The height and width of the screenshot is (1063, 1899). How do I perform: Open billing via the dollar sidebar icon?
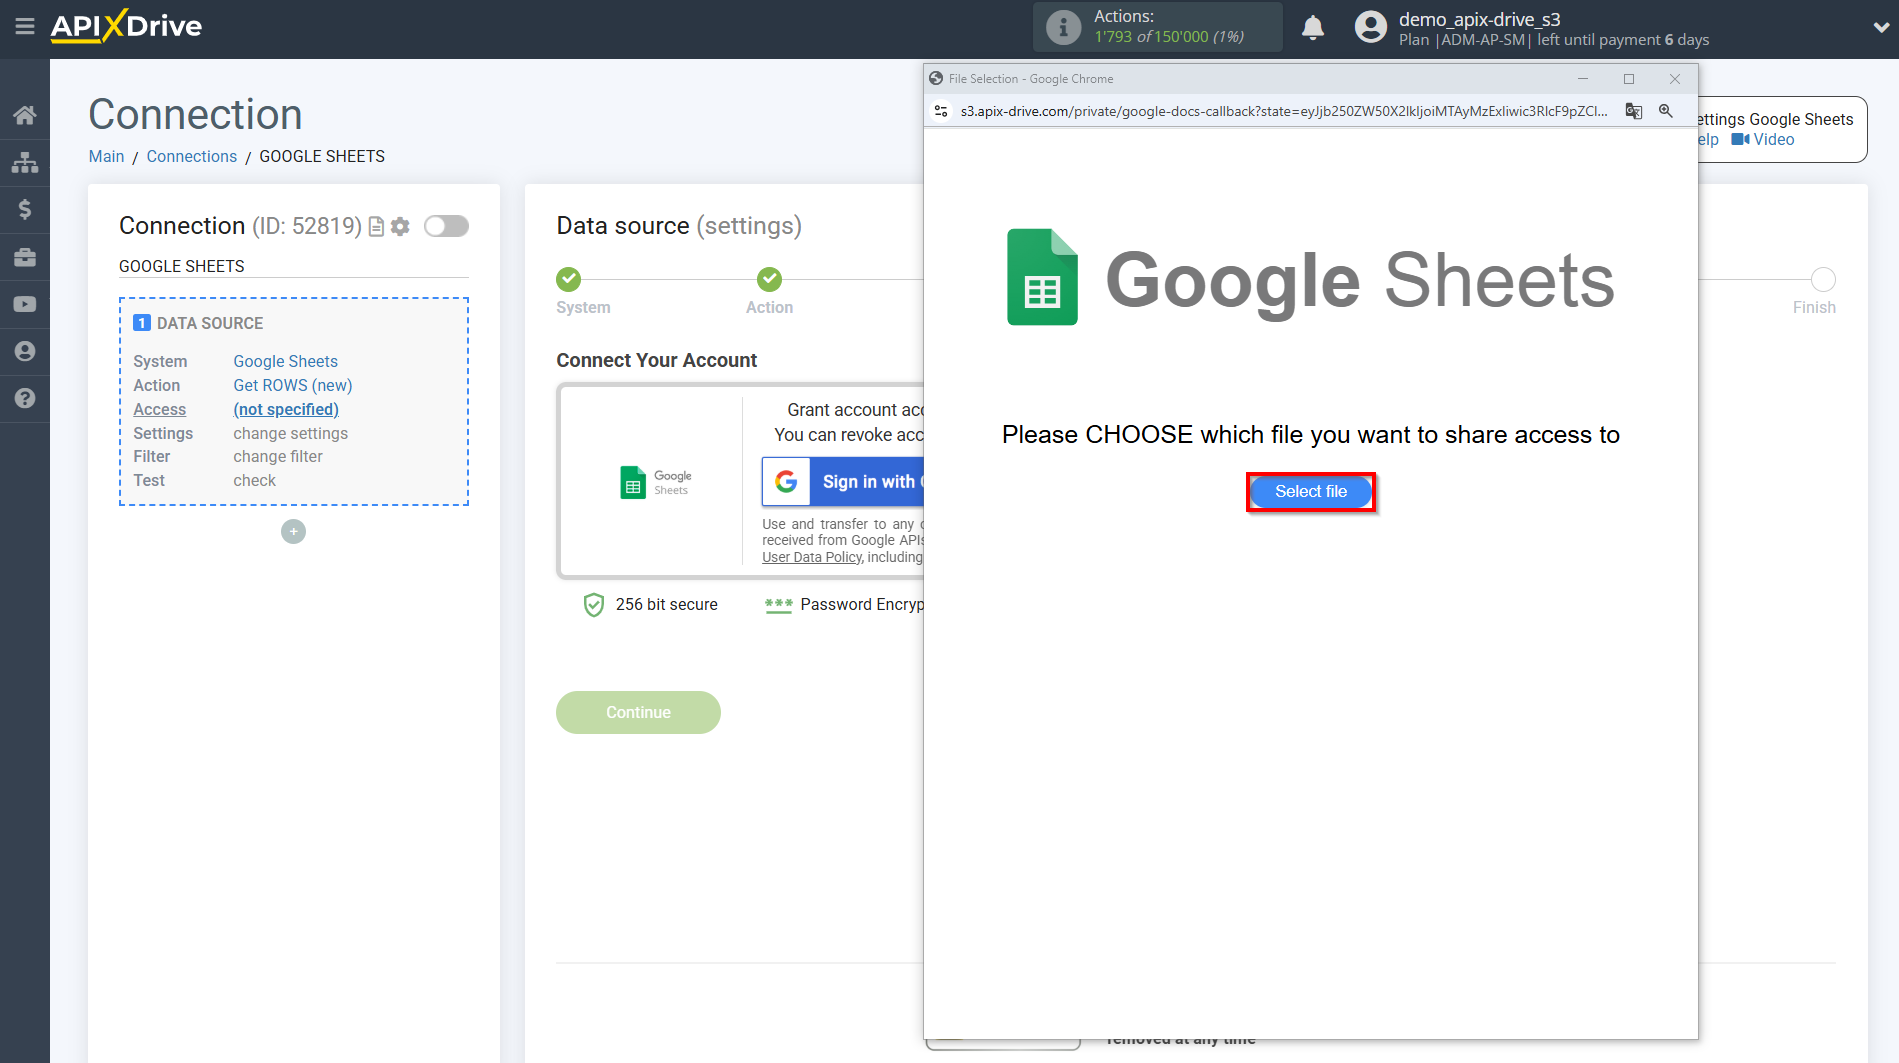pyautogui.click(x=25, y=209)
